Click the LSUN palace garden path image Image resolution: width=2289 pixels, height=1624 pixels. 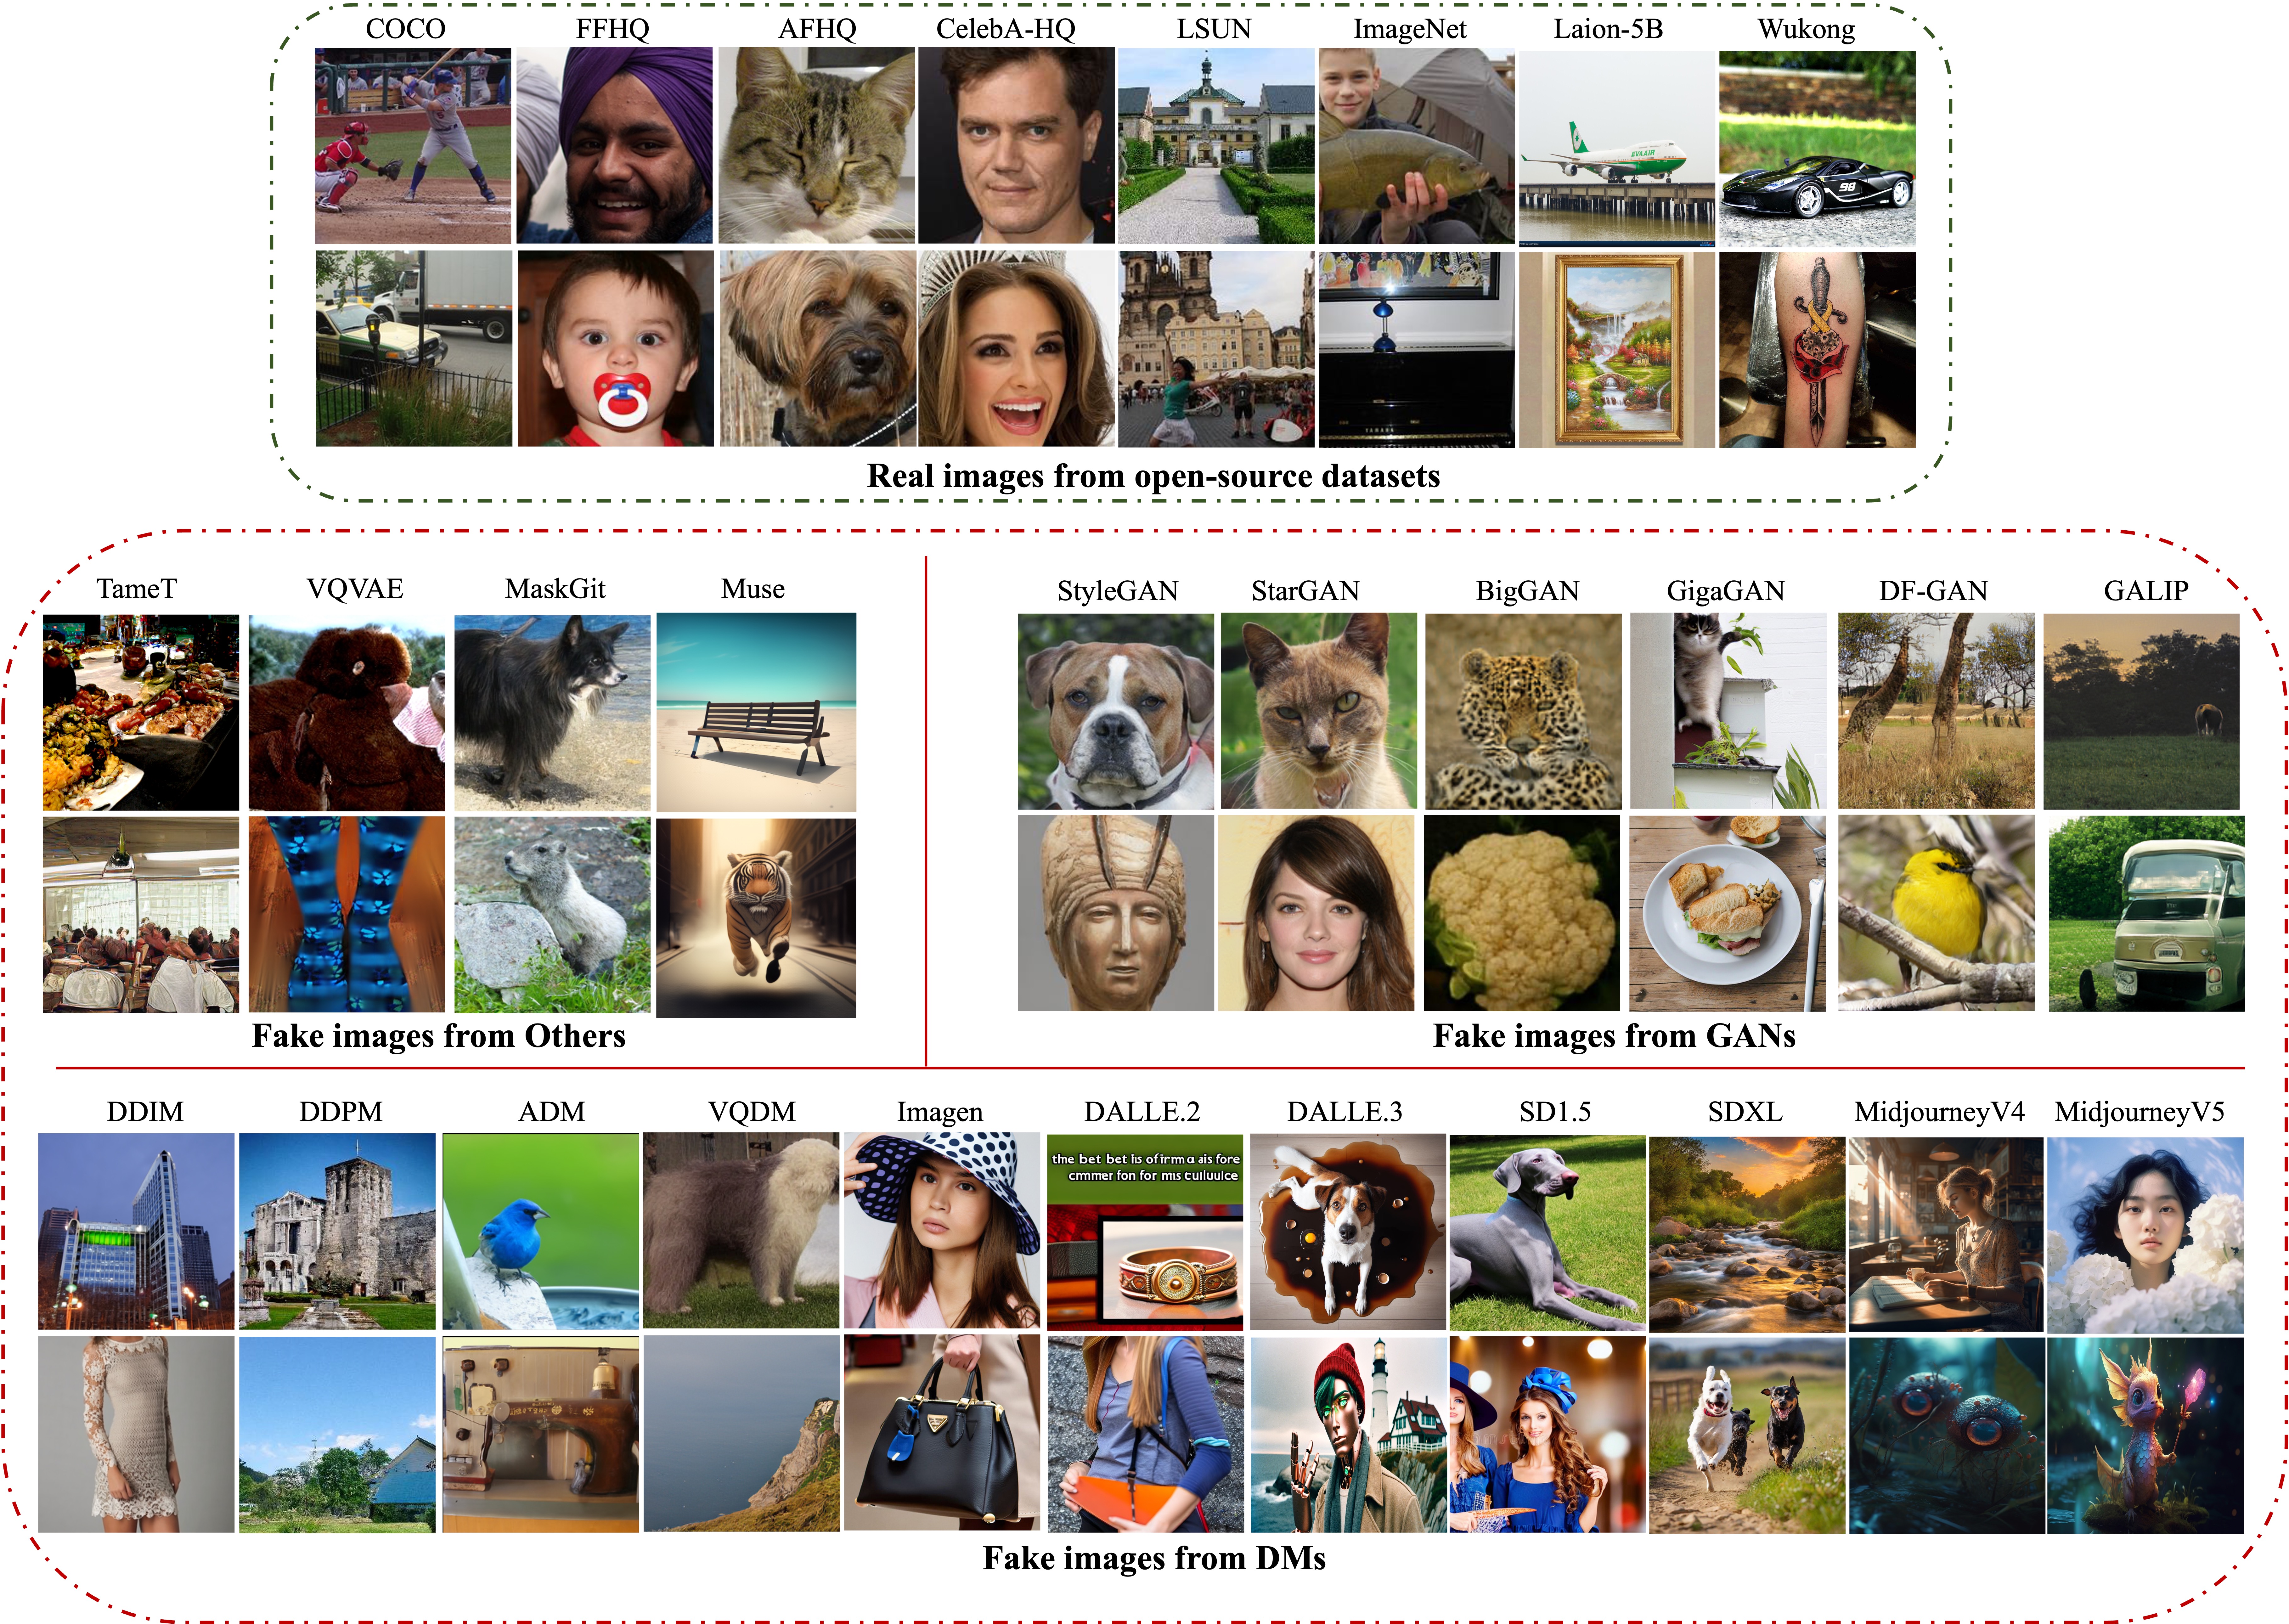coord(1216,146)
